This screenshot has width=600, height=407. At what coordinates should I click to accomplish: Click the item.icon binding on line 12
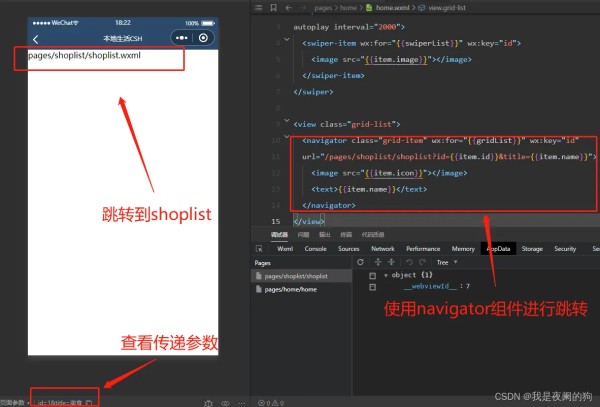pyautogui.click(x=394, y=173)
